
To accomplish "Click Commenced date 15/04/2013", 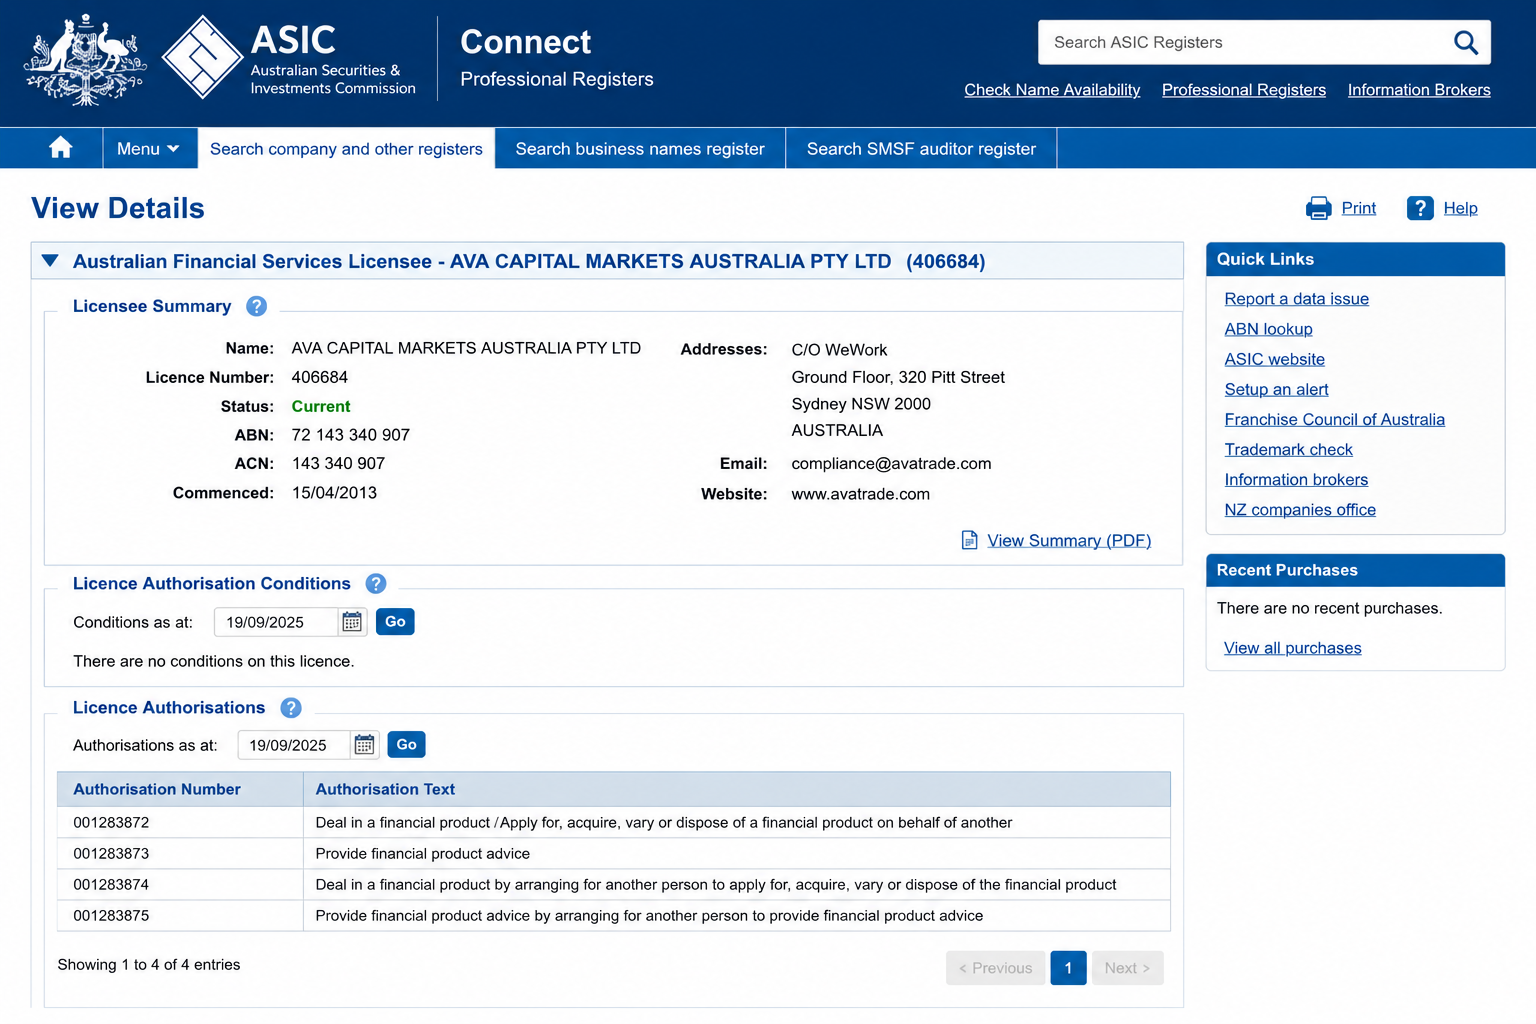I will click(x=334, y=493).
